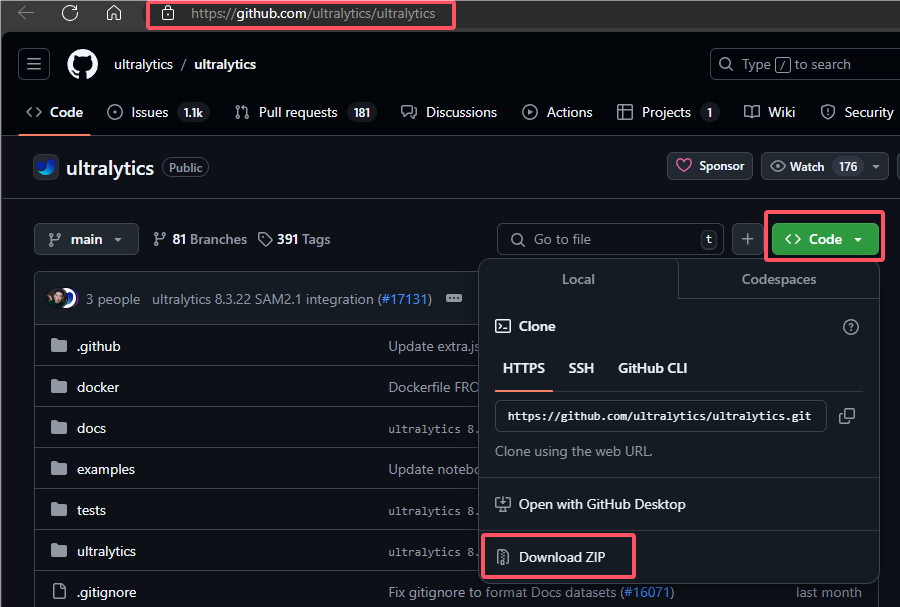900x607 pixels.
Task: Open the #16071 pull request link
Action: point(647,592)
